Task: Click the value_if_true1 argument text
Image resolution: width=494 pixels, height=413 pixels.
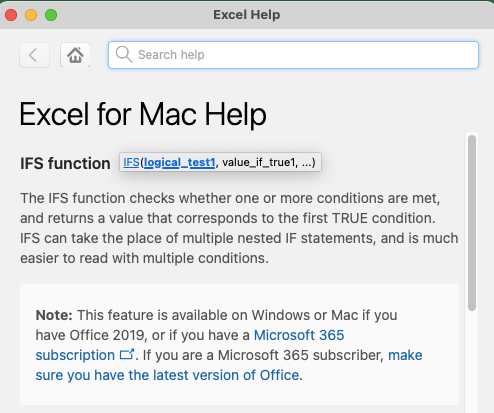Action: 259,162
